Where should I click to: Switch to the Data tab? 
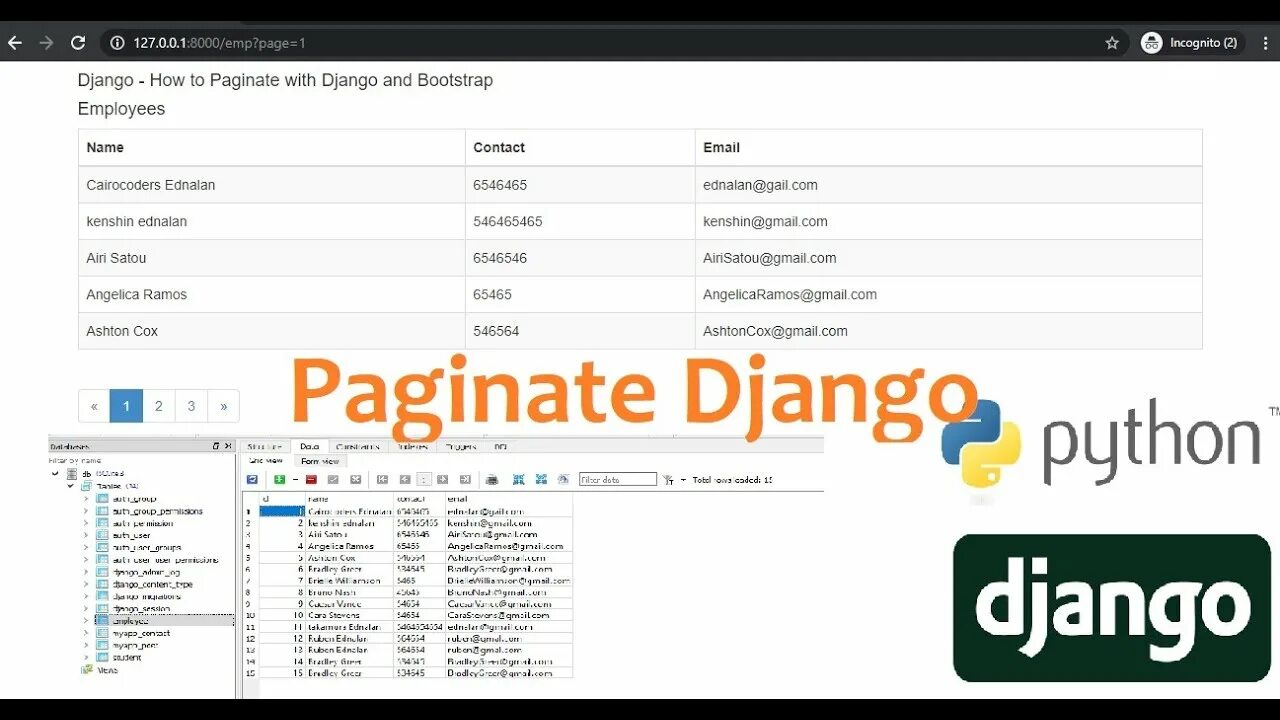tap(310, 446)
